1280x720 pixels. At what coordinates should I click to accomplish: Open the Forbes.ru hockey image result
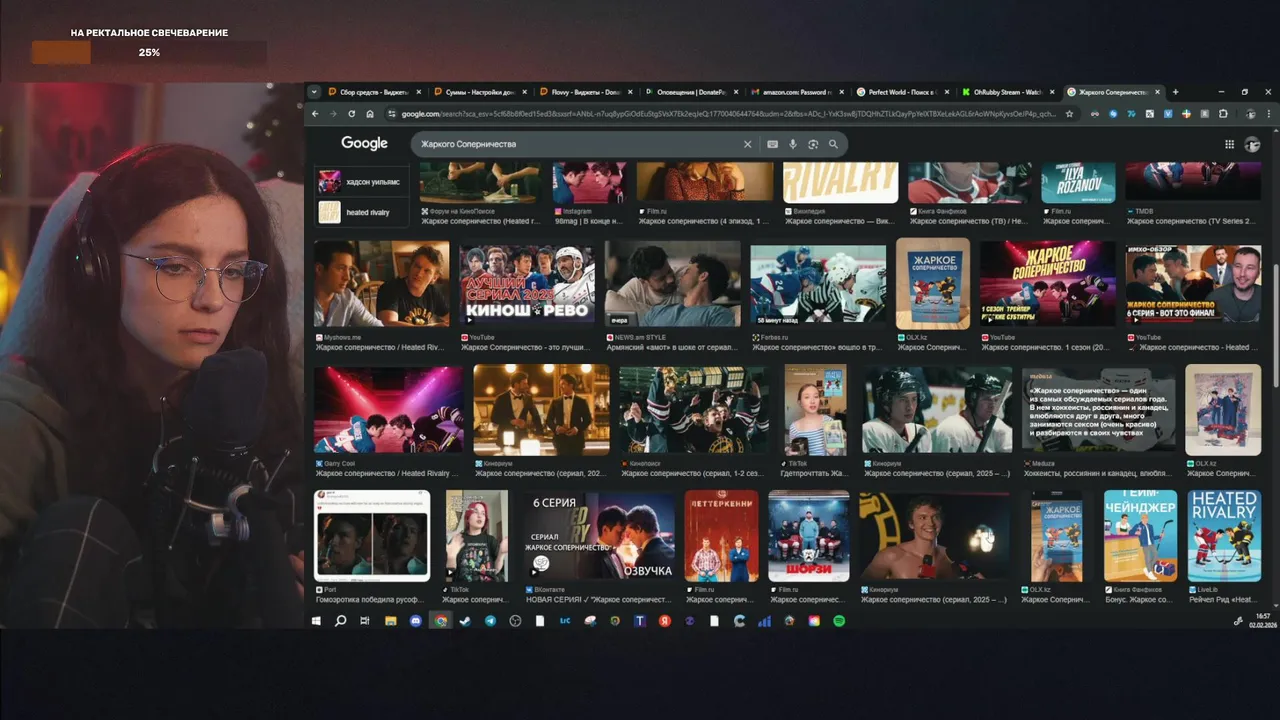818,286
